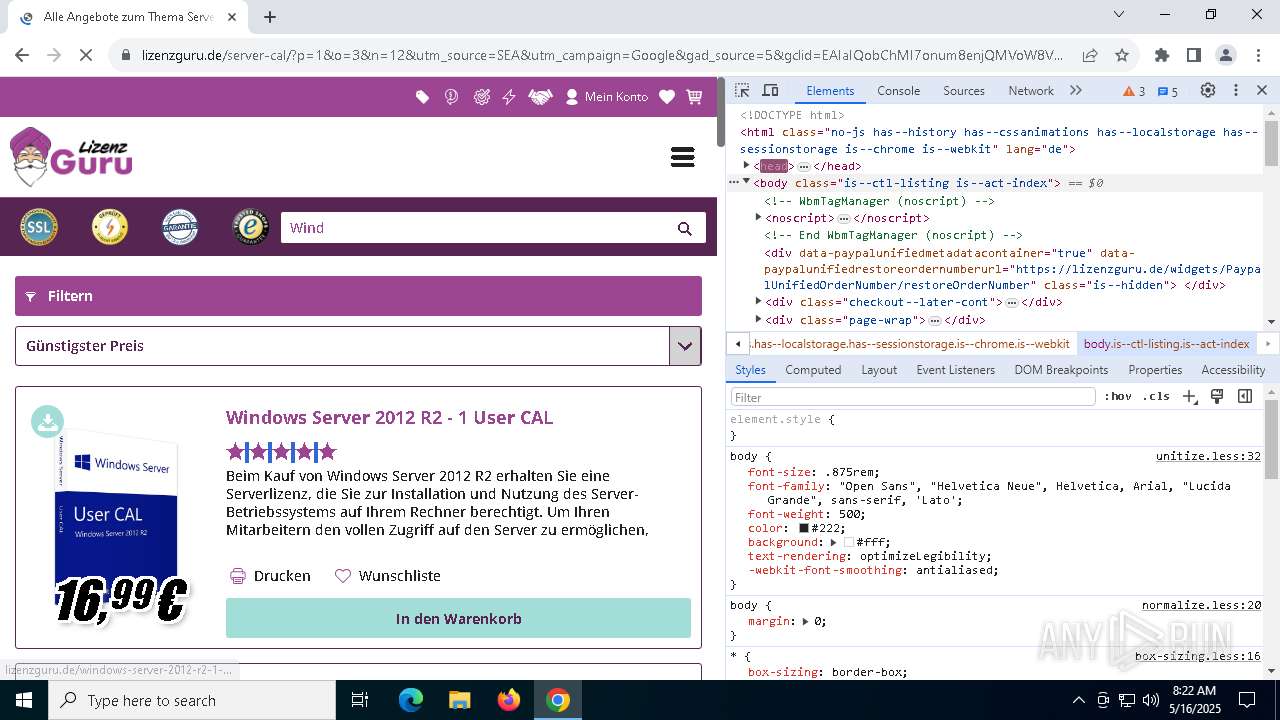The width and height of the screenshot is (1280, 720).
Task: Click the Lizenz Guru logo
Action: 71,157
